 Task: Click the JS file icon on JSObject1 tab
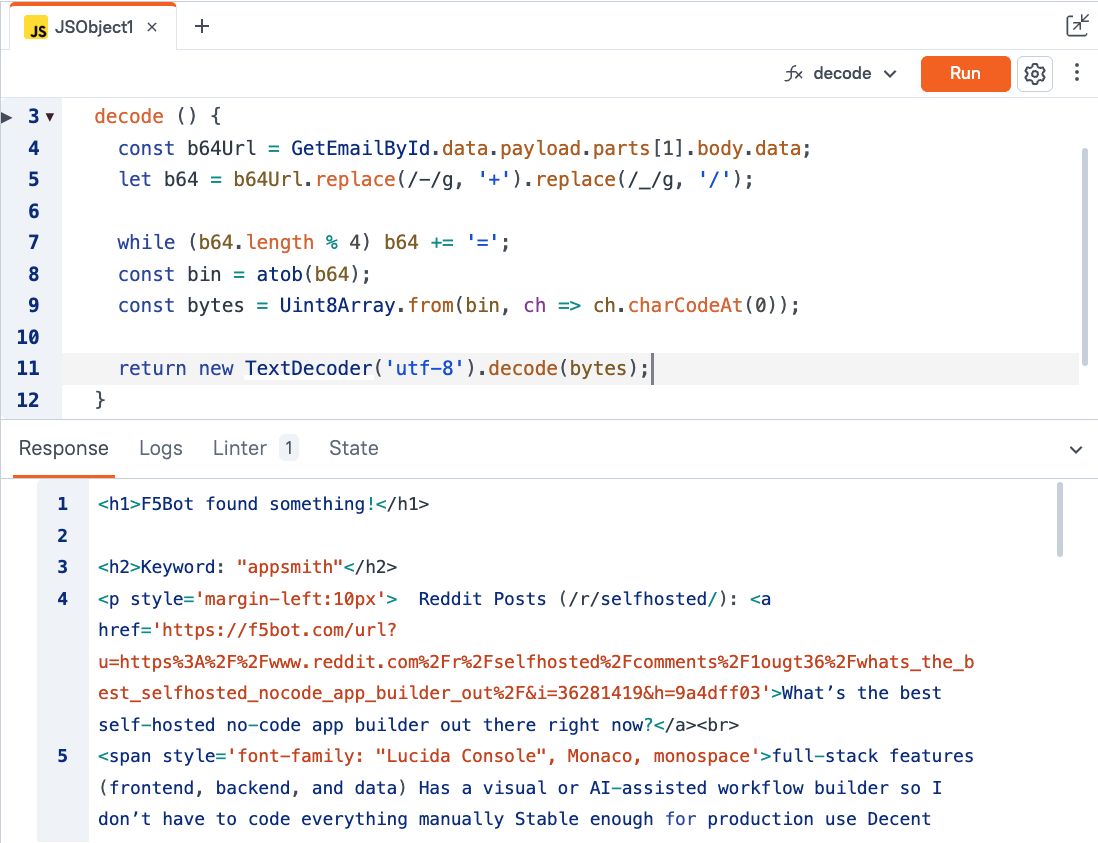click(x=37, y=28)
